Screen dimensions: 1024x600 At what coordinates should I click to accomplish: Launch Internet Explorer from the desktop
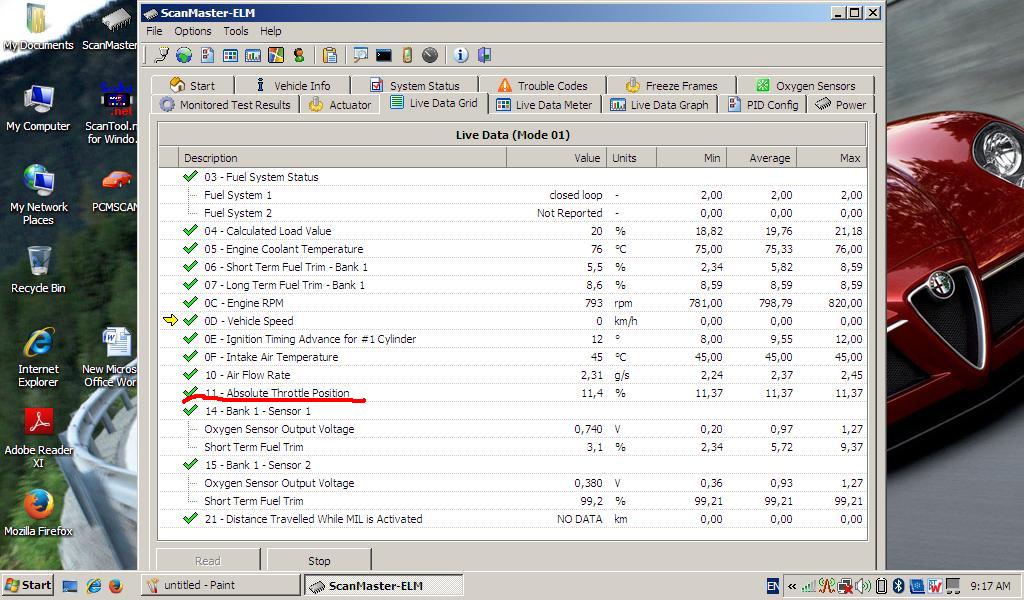click(x=38, y=358)
